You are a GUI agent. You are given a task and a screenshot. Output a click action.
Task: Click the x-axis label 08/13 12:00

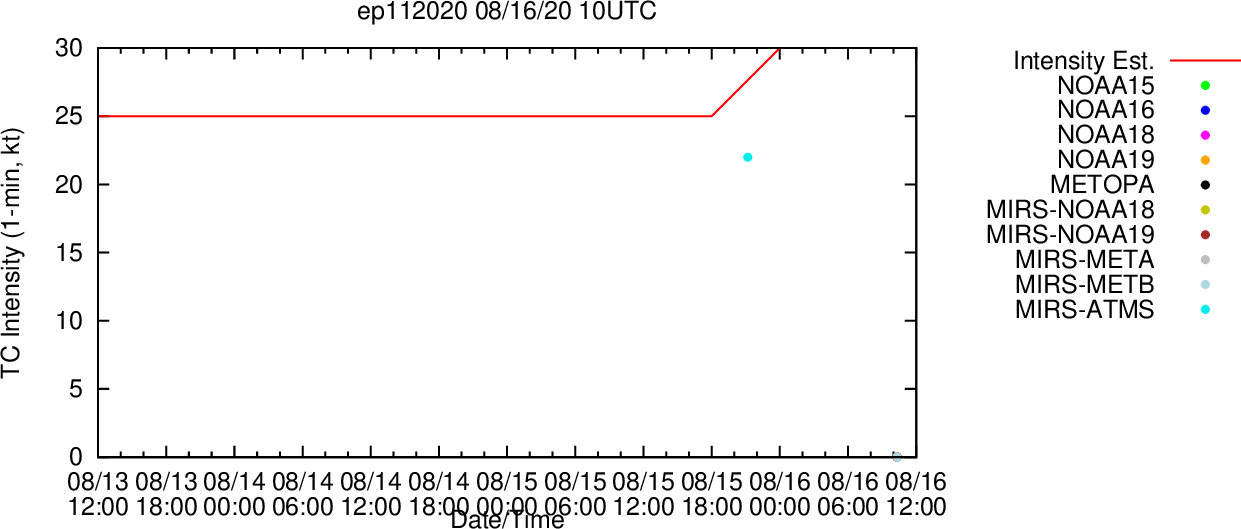(98, 494)
